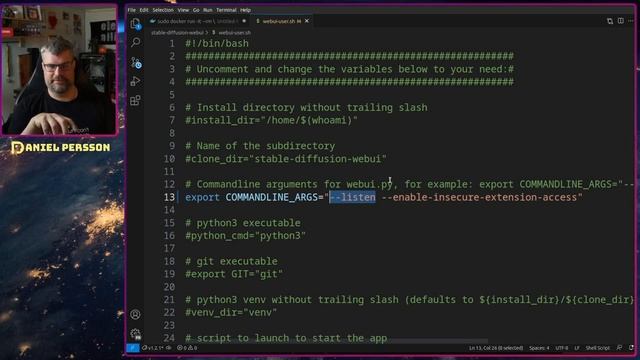This screenshot has height=360, width=640.
Task: Open the Terminal menu
Action: [226, 10]
